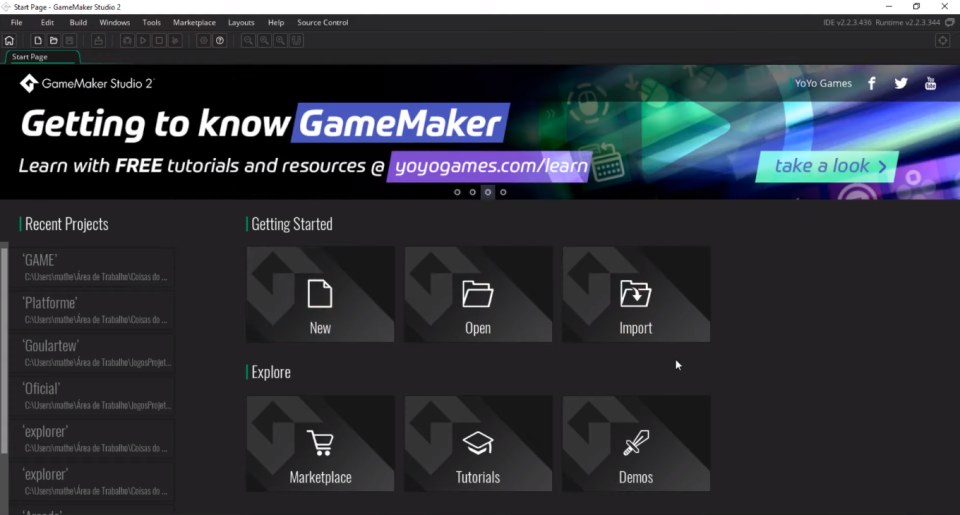Open the Edit menu
The width and height of the screenshot is (960, 515).
pyautogui.click(x=47, y=22)
